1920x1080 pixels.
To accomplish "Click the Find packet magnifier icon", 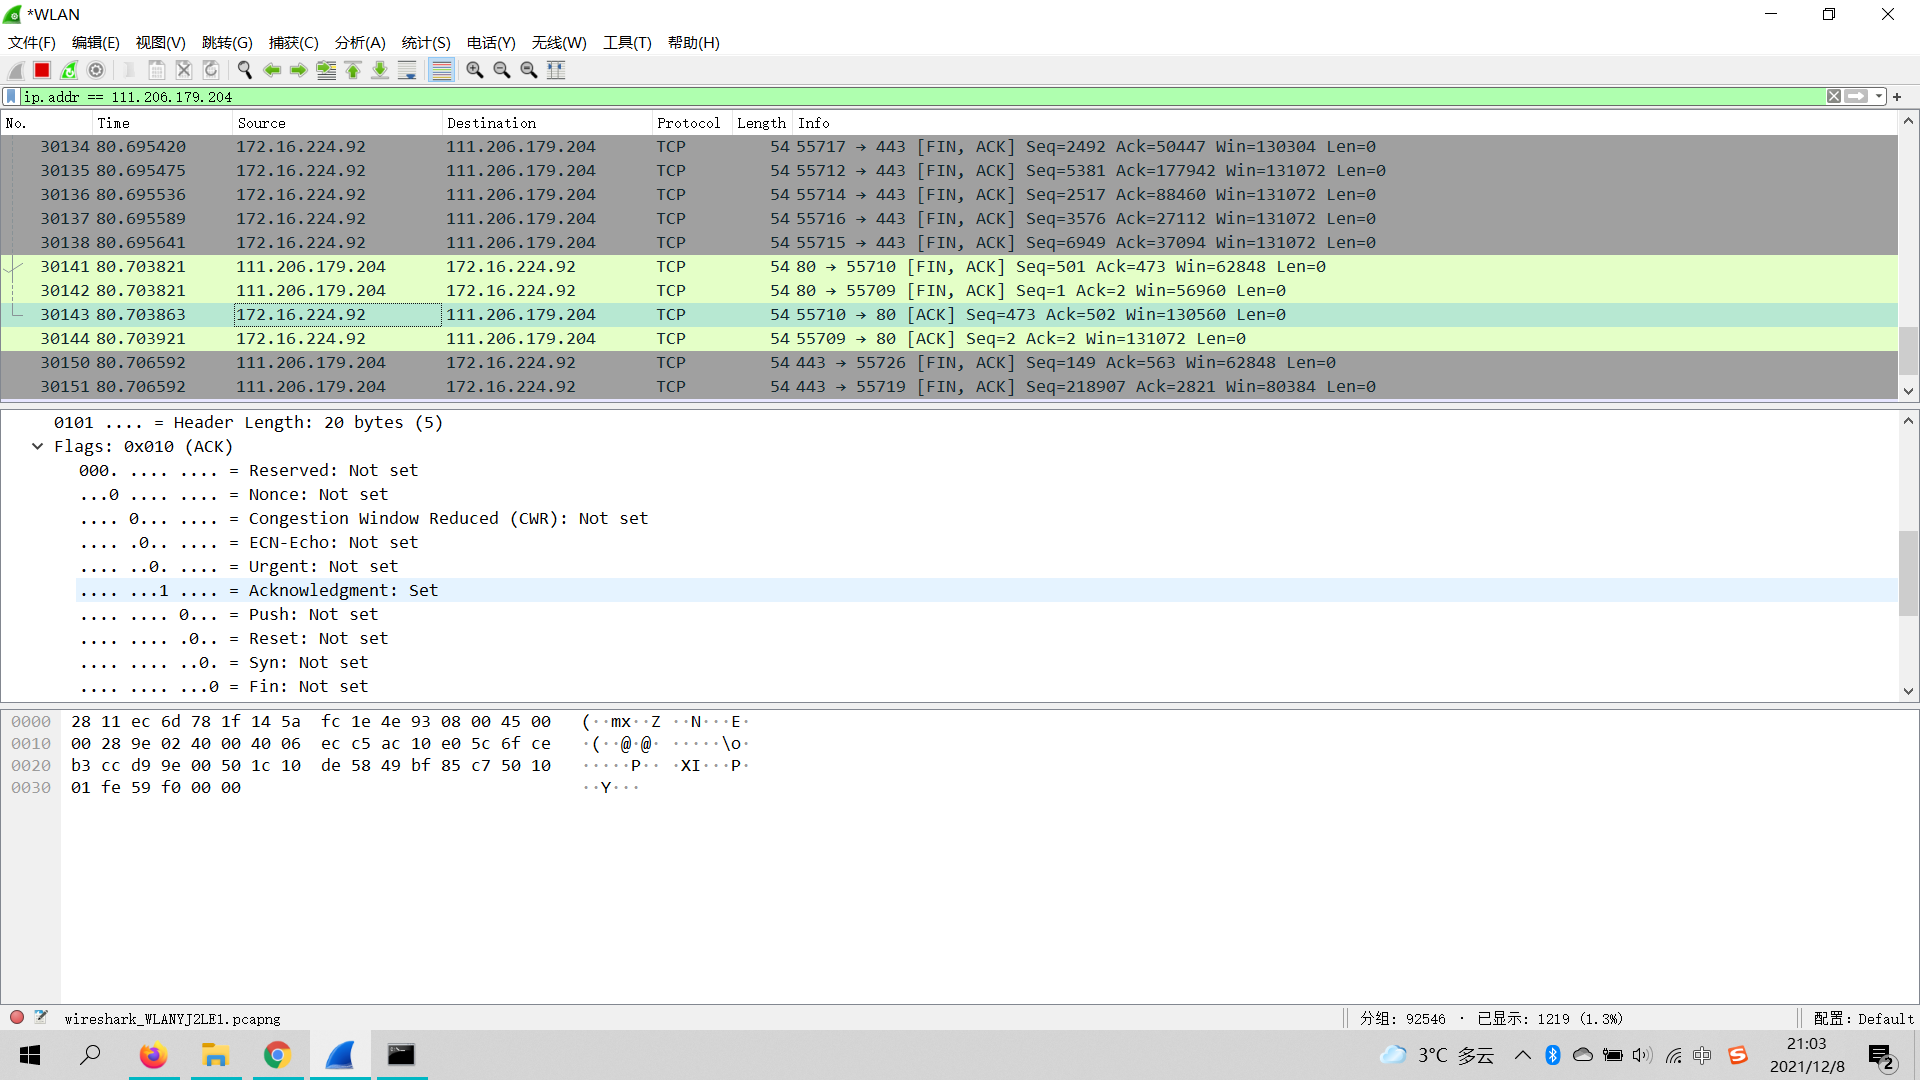I will (244, 70).
